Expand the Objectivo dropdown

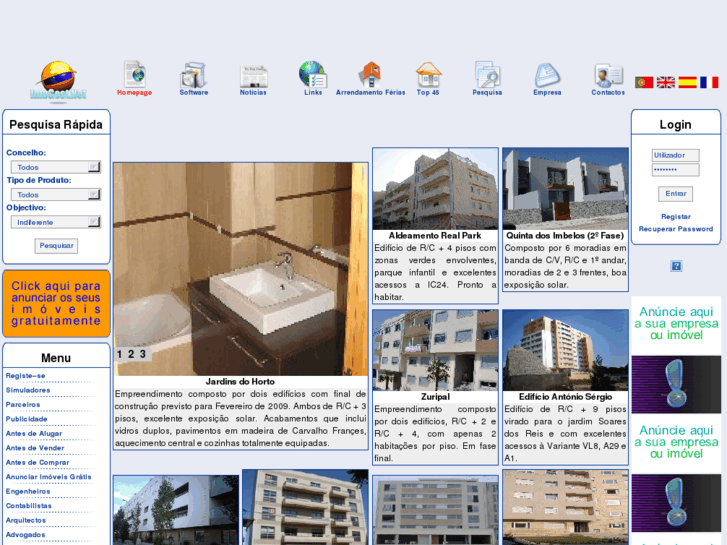(x=56, y=222)
